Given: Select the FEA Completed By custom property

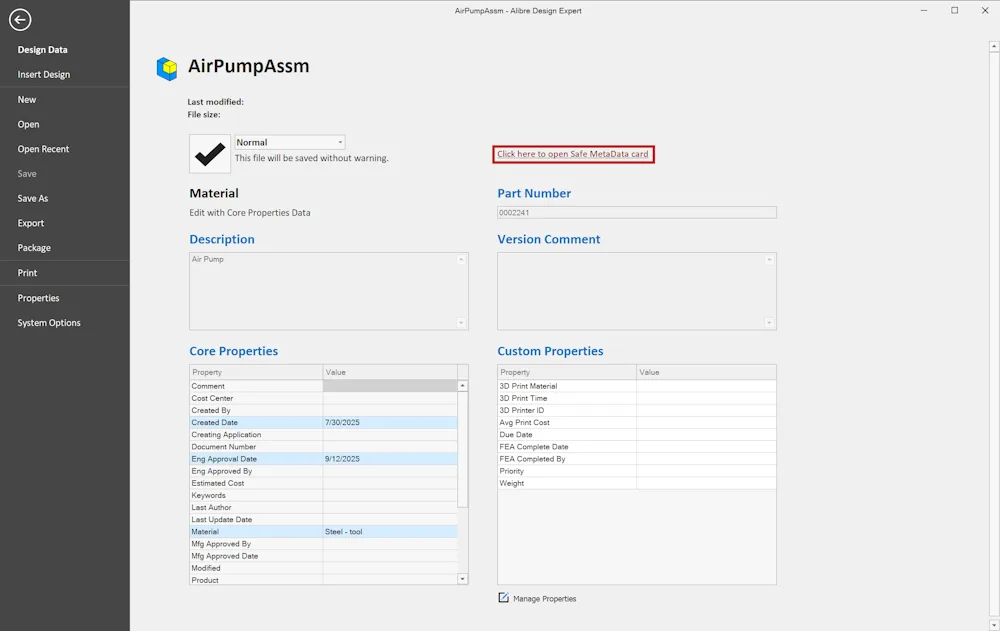Looking at the screenshot, I should tap(636, 459).
